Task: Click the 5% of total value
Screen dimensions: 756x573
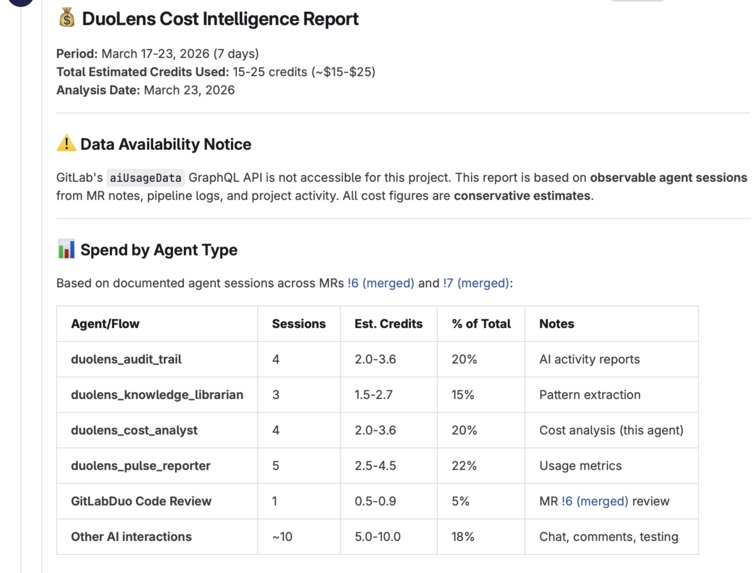Action: pos(460,501)
